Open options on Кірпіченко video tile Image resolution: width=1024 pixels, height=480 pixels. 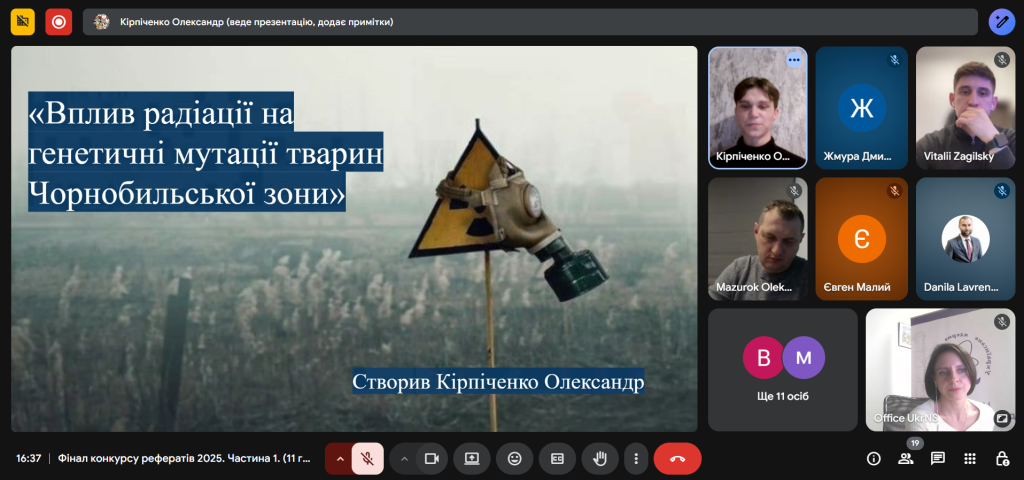(x=794, y=60)
